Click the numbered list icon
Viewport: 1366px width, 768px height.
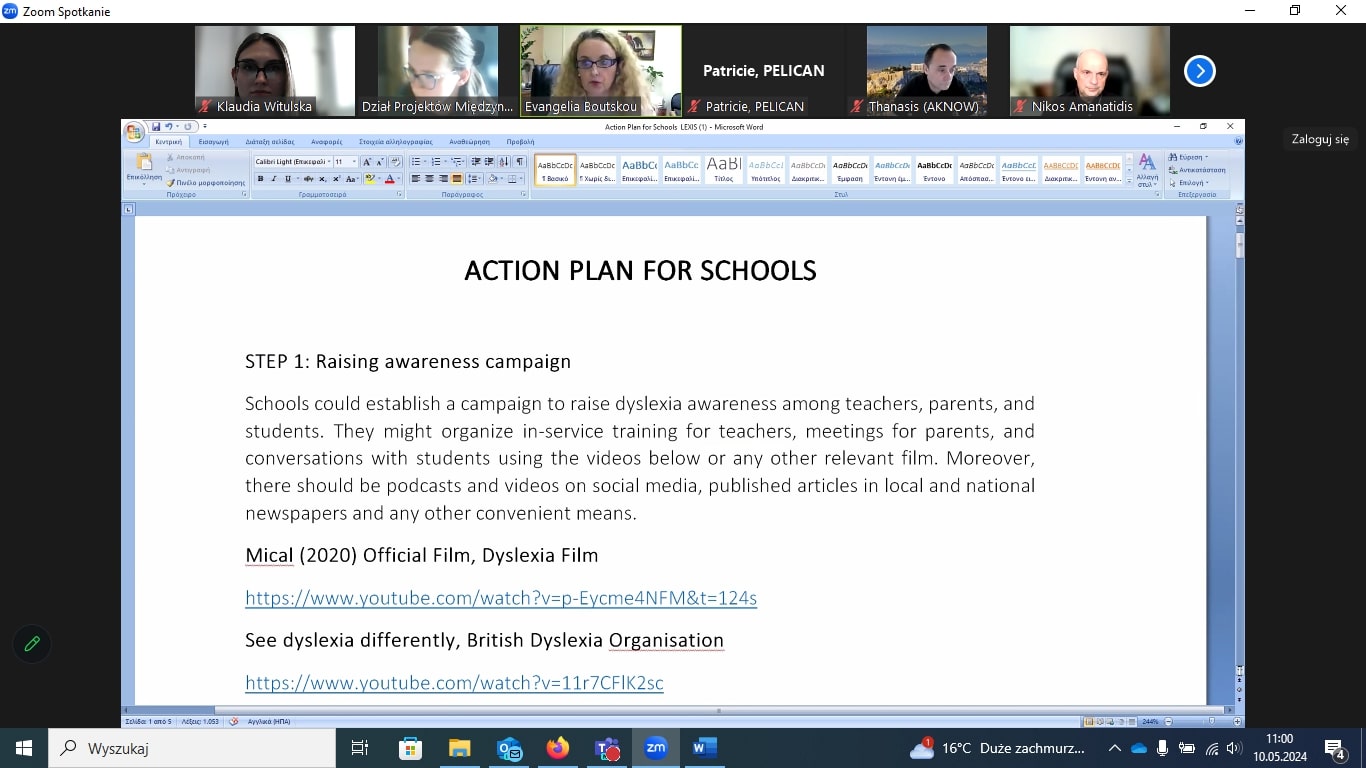click(435, 162)
